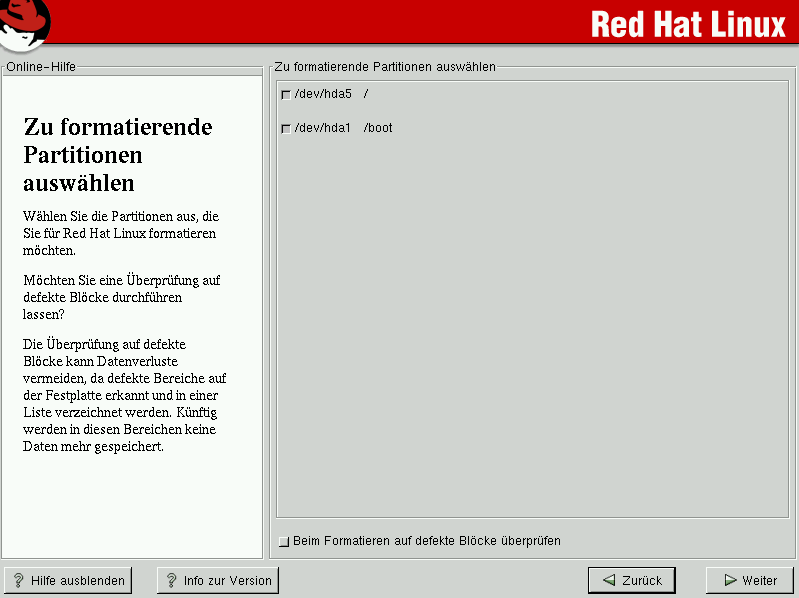This screenshot has width=799, height=598.
Task: Click the question mark icon on Hilfe ausblenden
Action: (x=19, y=581)
